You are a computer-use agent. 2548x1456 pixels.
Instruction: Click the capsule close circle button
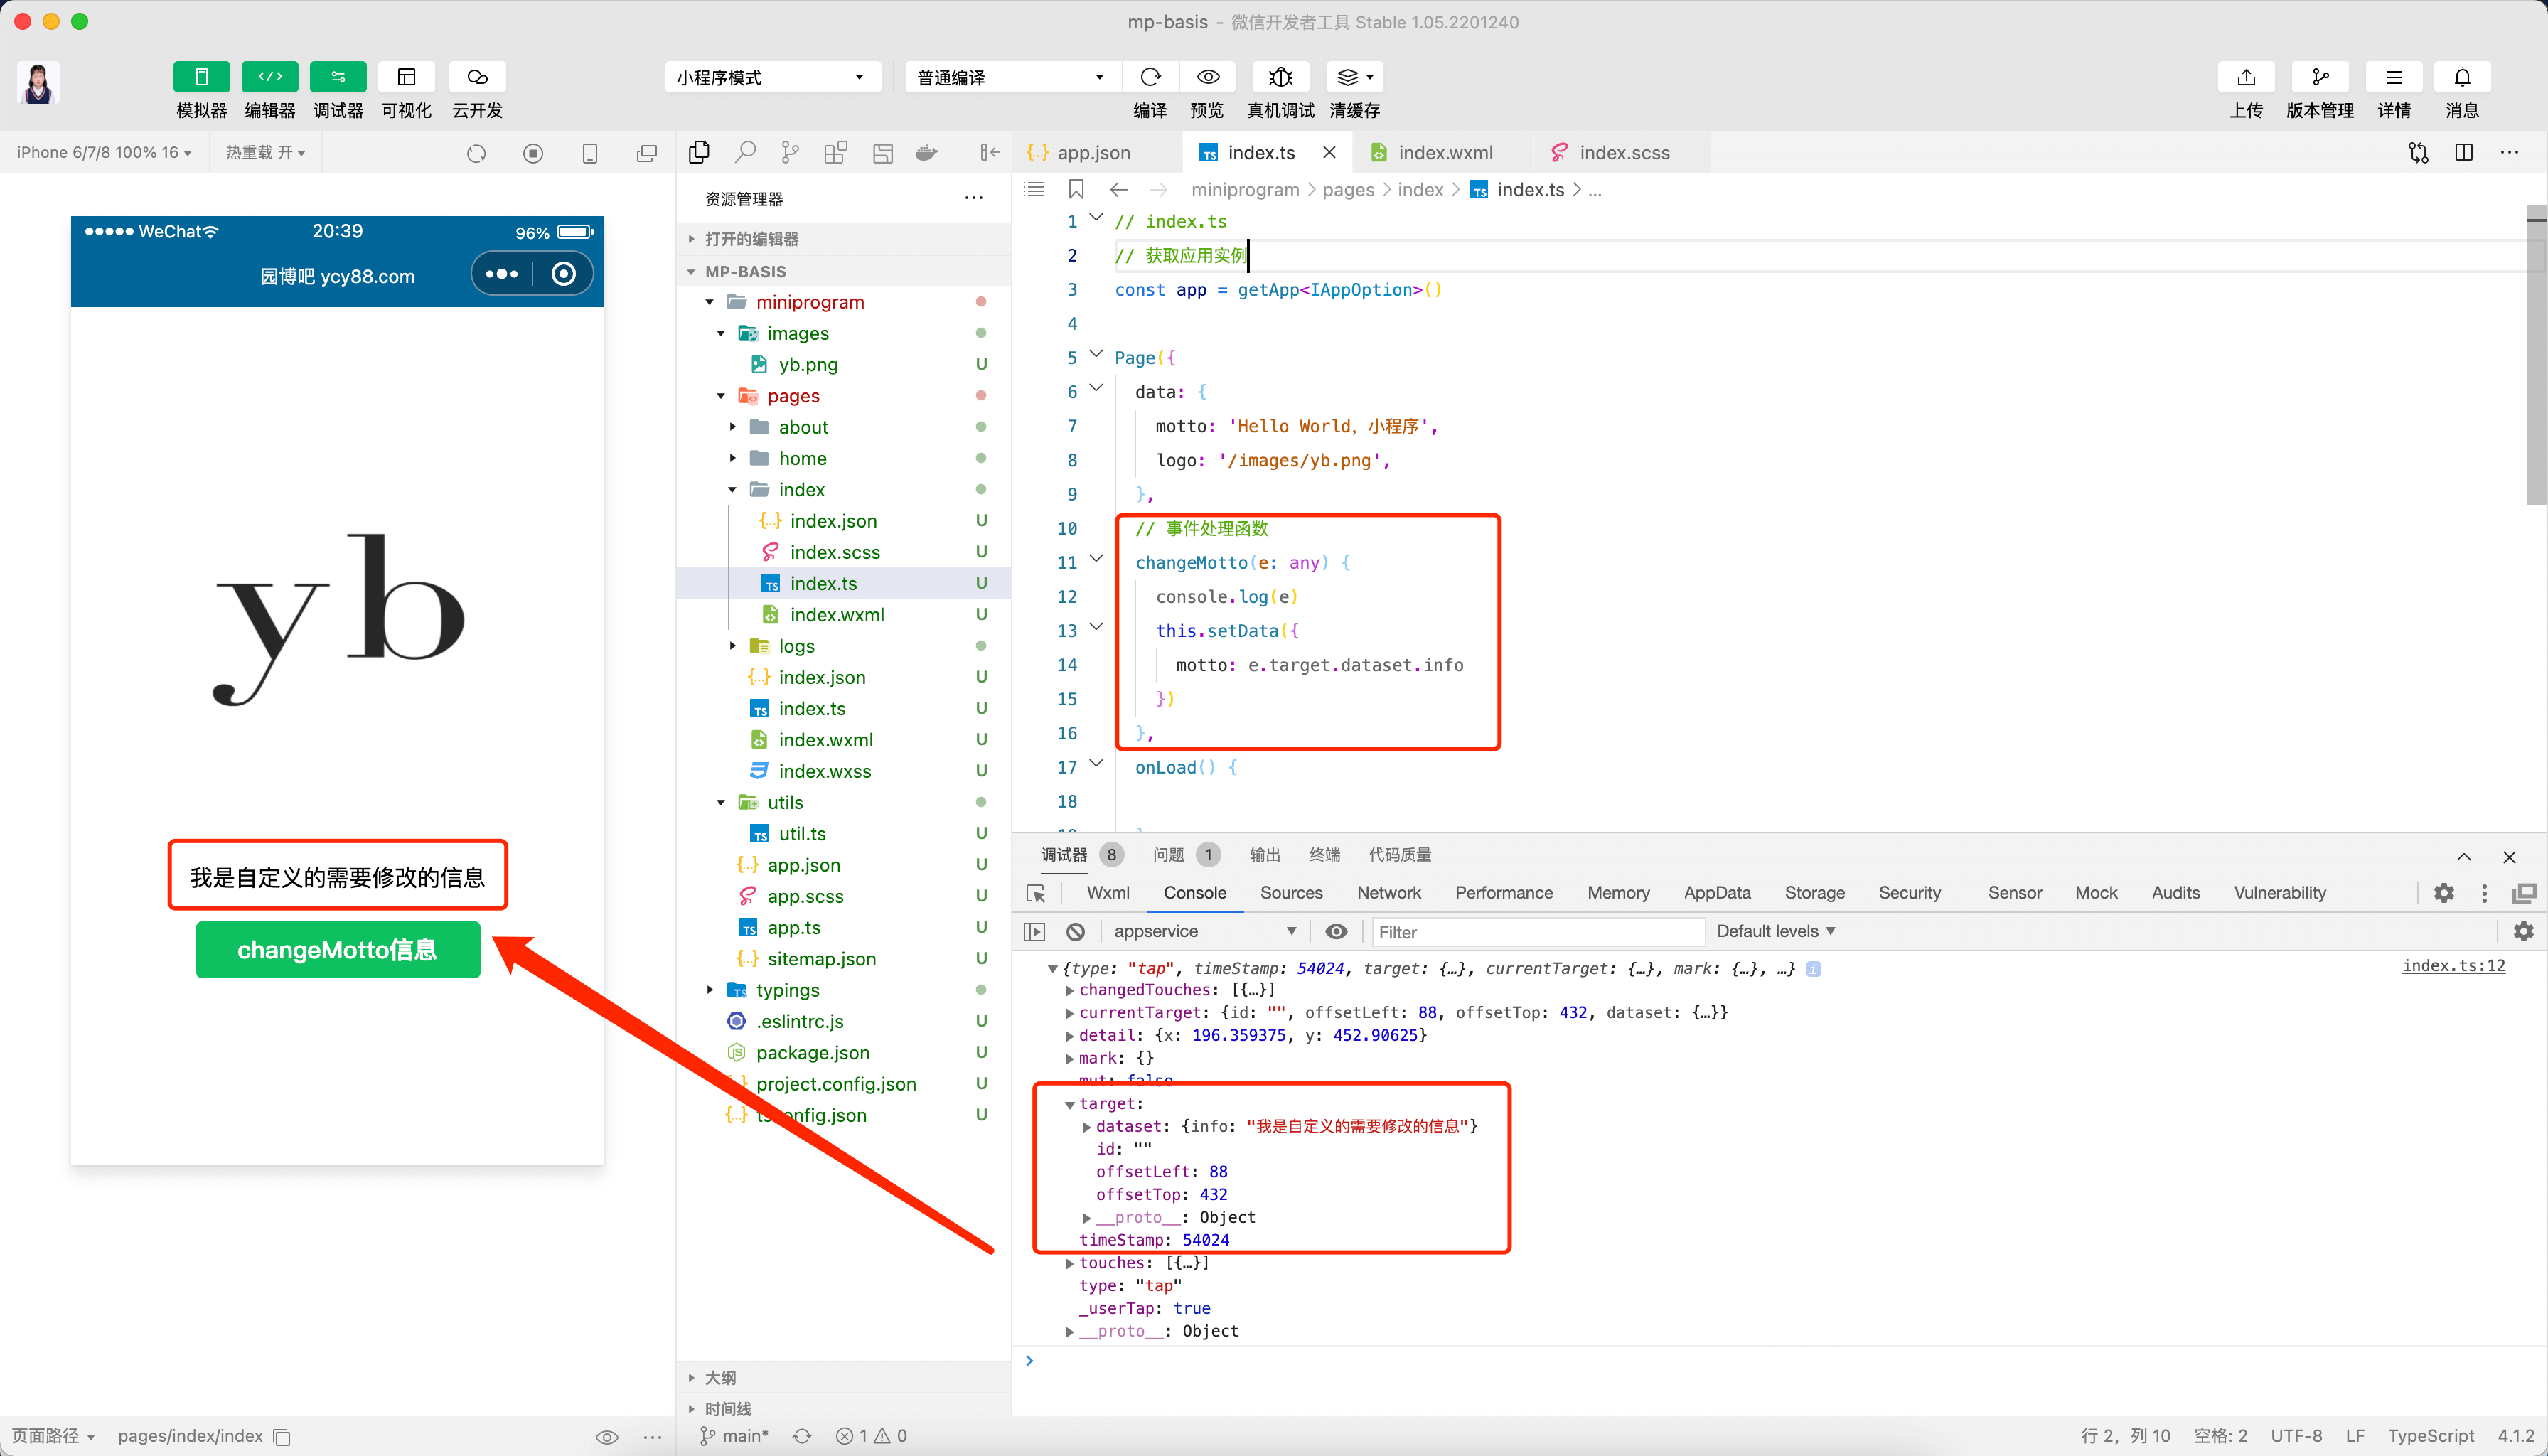pos(564,274)
